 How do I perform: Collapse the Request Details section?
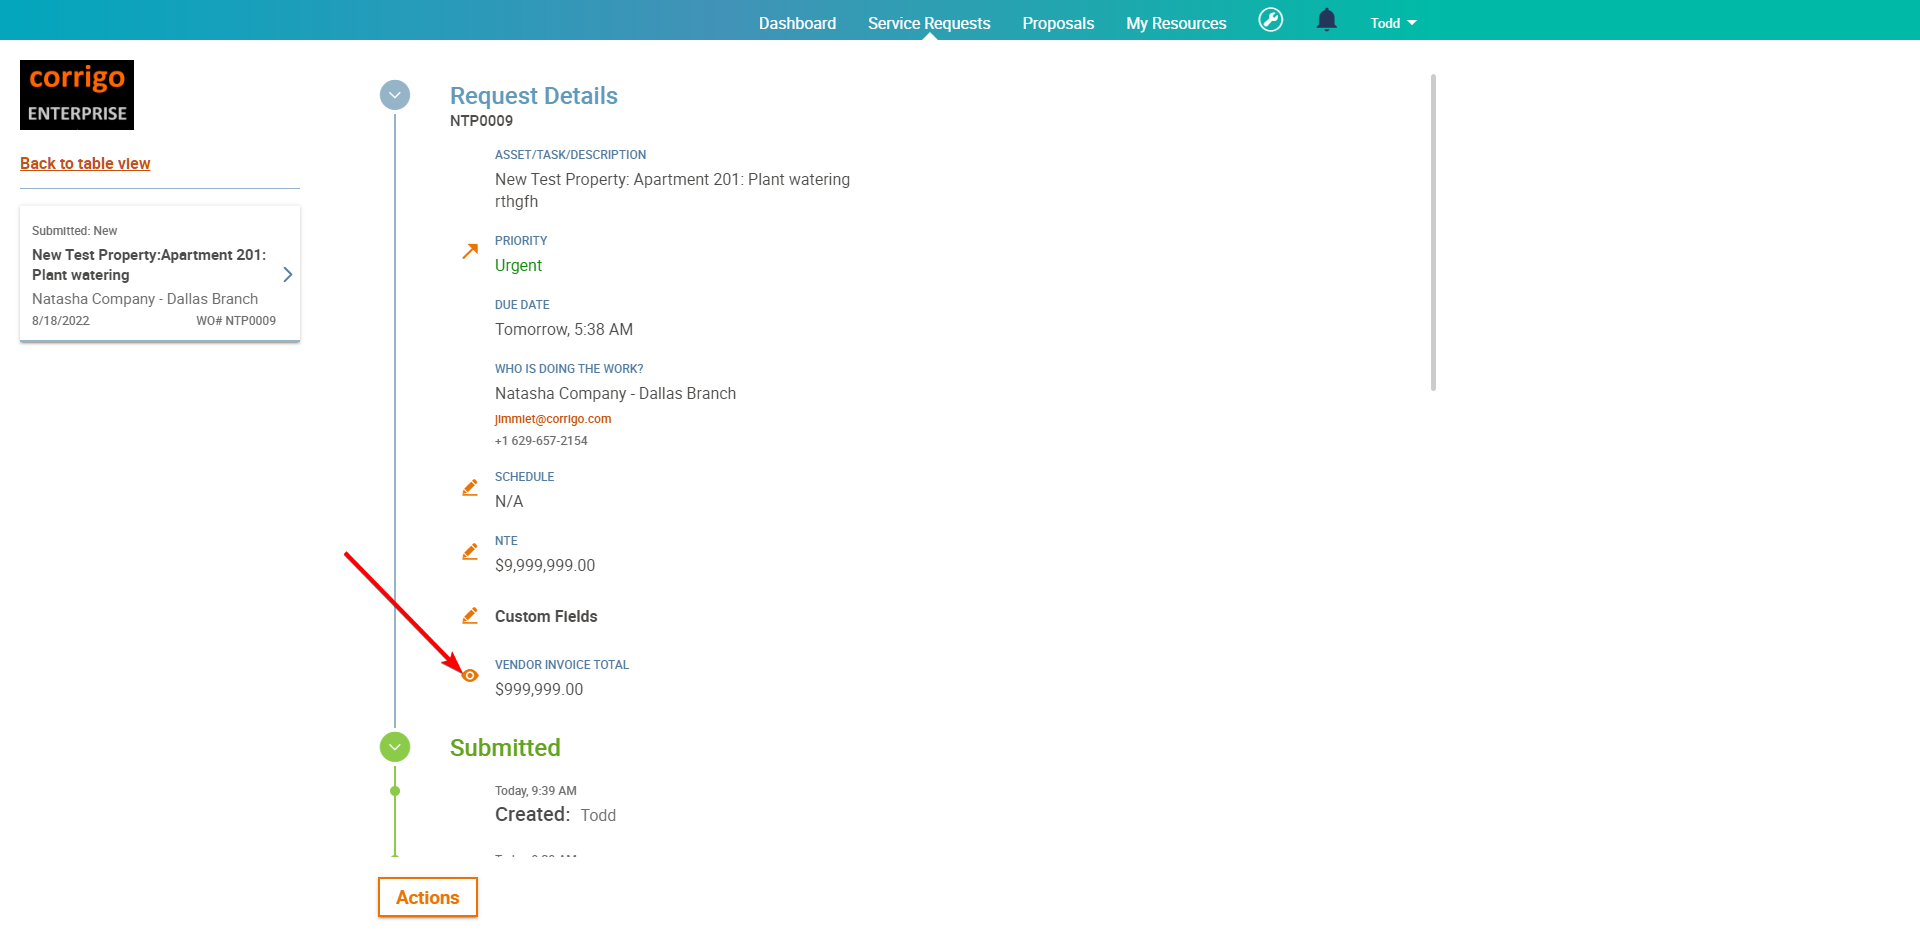click(x=394, y=95)
